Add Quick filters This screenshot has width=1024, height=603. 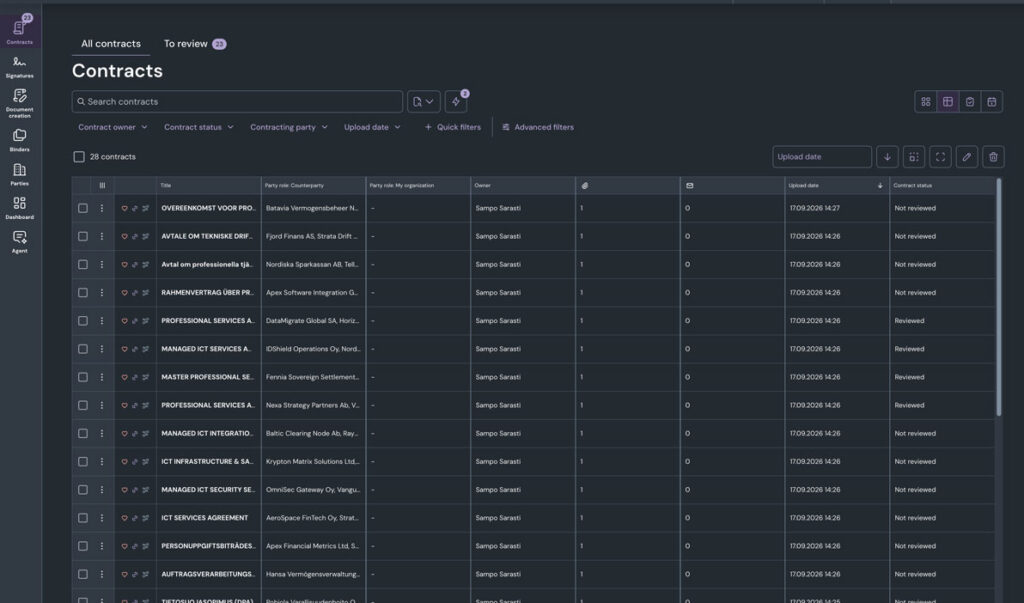453,127
